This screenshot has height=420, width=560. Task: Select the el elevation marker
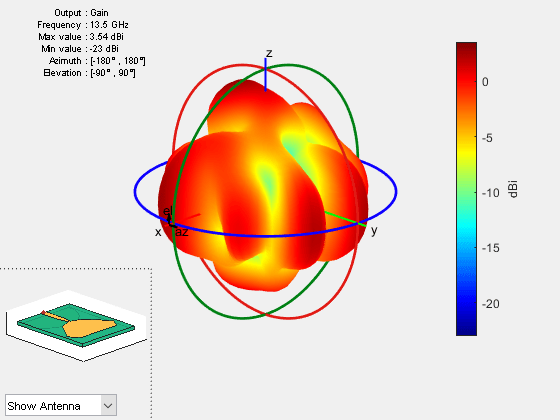tap(168, 211)
